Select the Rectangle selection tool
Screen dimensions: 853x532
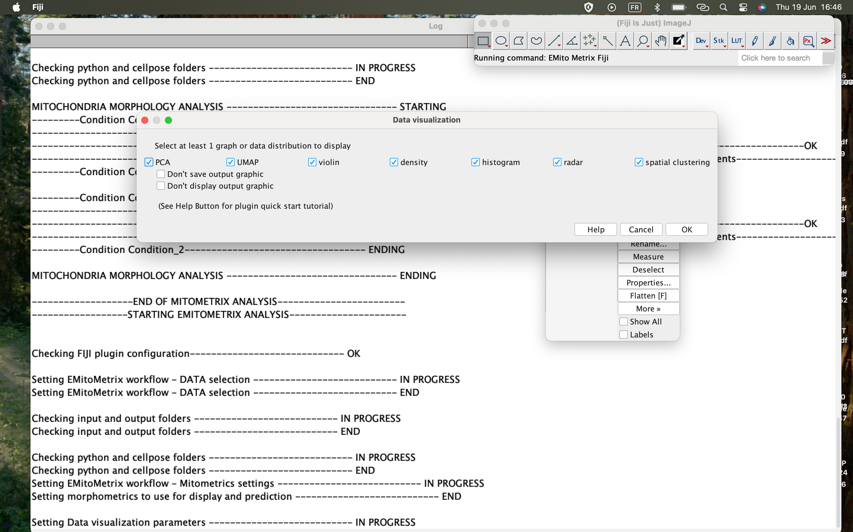(x=483, y=41)
